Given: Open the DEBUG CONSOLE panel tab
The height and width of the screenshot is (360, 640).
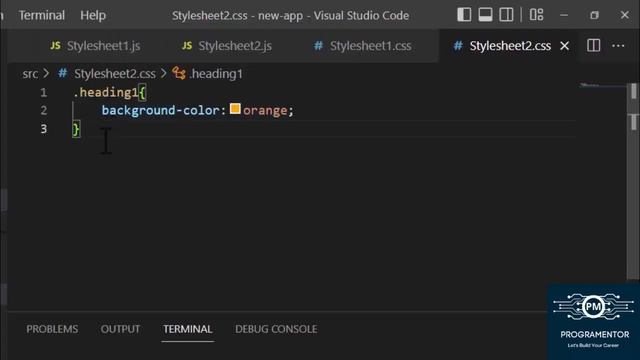Looking at the screenshot, I should tap(276, 329).
